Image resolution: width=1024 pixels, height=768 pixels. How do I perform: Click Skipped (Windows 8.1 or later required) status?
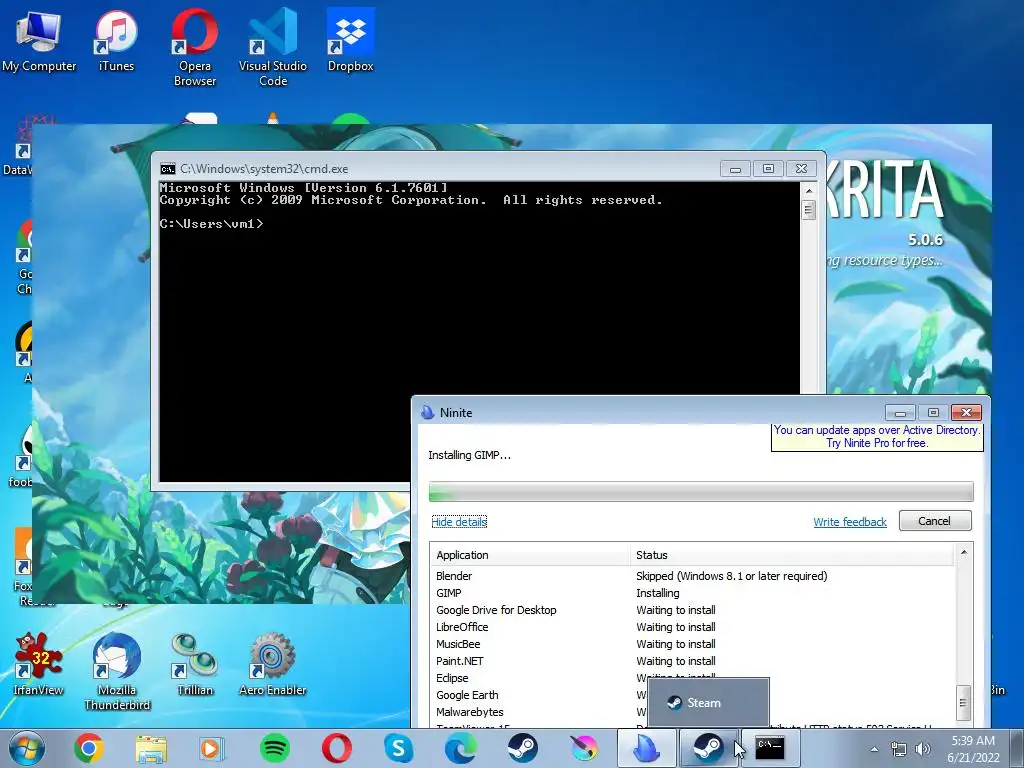click(731, 576)
